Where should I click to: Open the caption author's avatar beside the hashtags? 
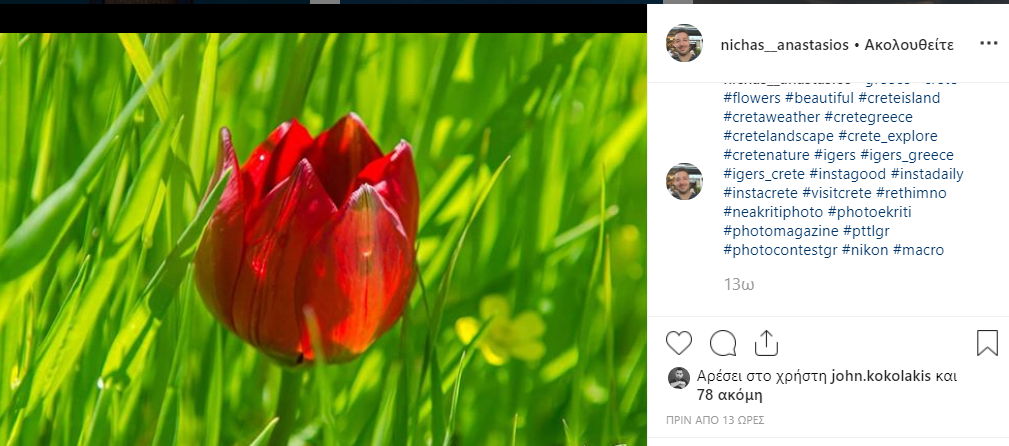(684, 181)
